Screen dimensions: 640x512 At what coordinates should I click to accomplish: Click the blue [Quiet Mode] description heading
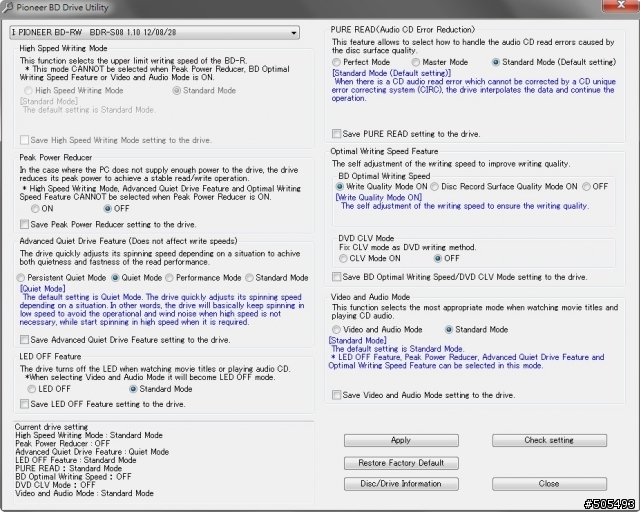tap(43, 289)
